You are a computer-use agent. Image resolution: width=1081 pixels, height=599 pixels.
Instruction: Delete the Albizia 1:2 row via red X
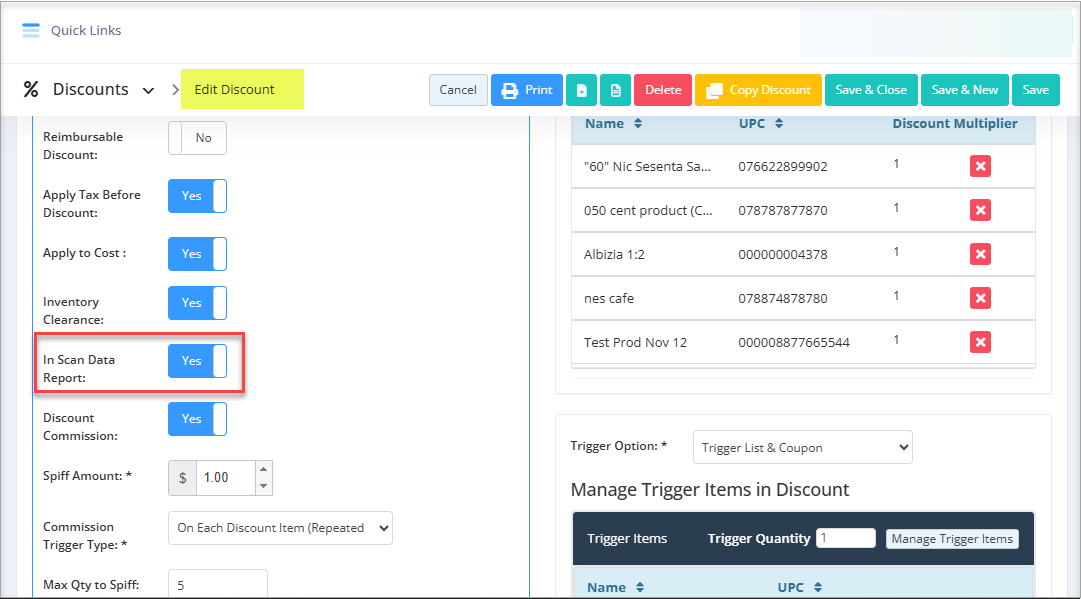click(x=980, y=254)
